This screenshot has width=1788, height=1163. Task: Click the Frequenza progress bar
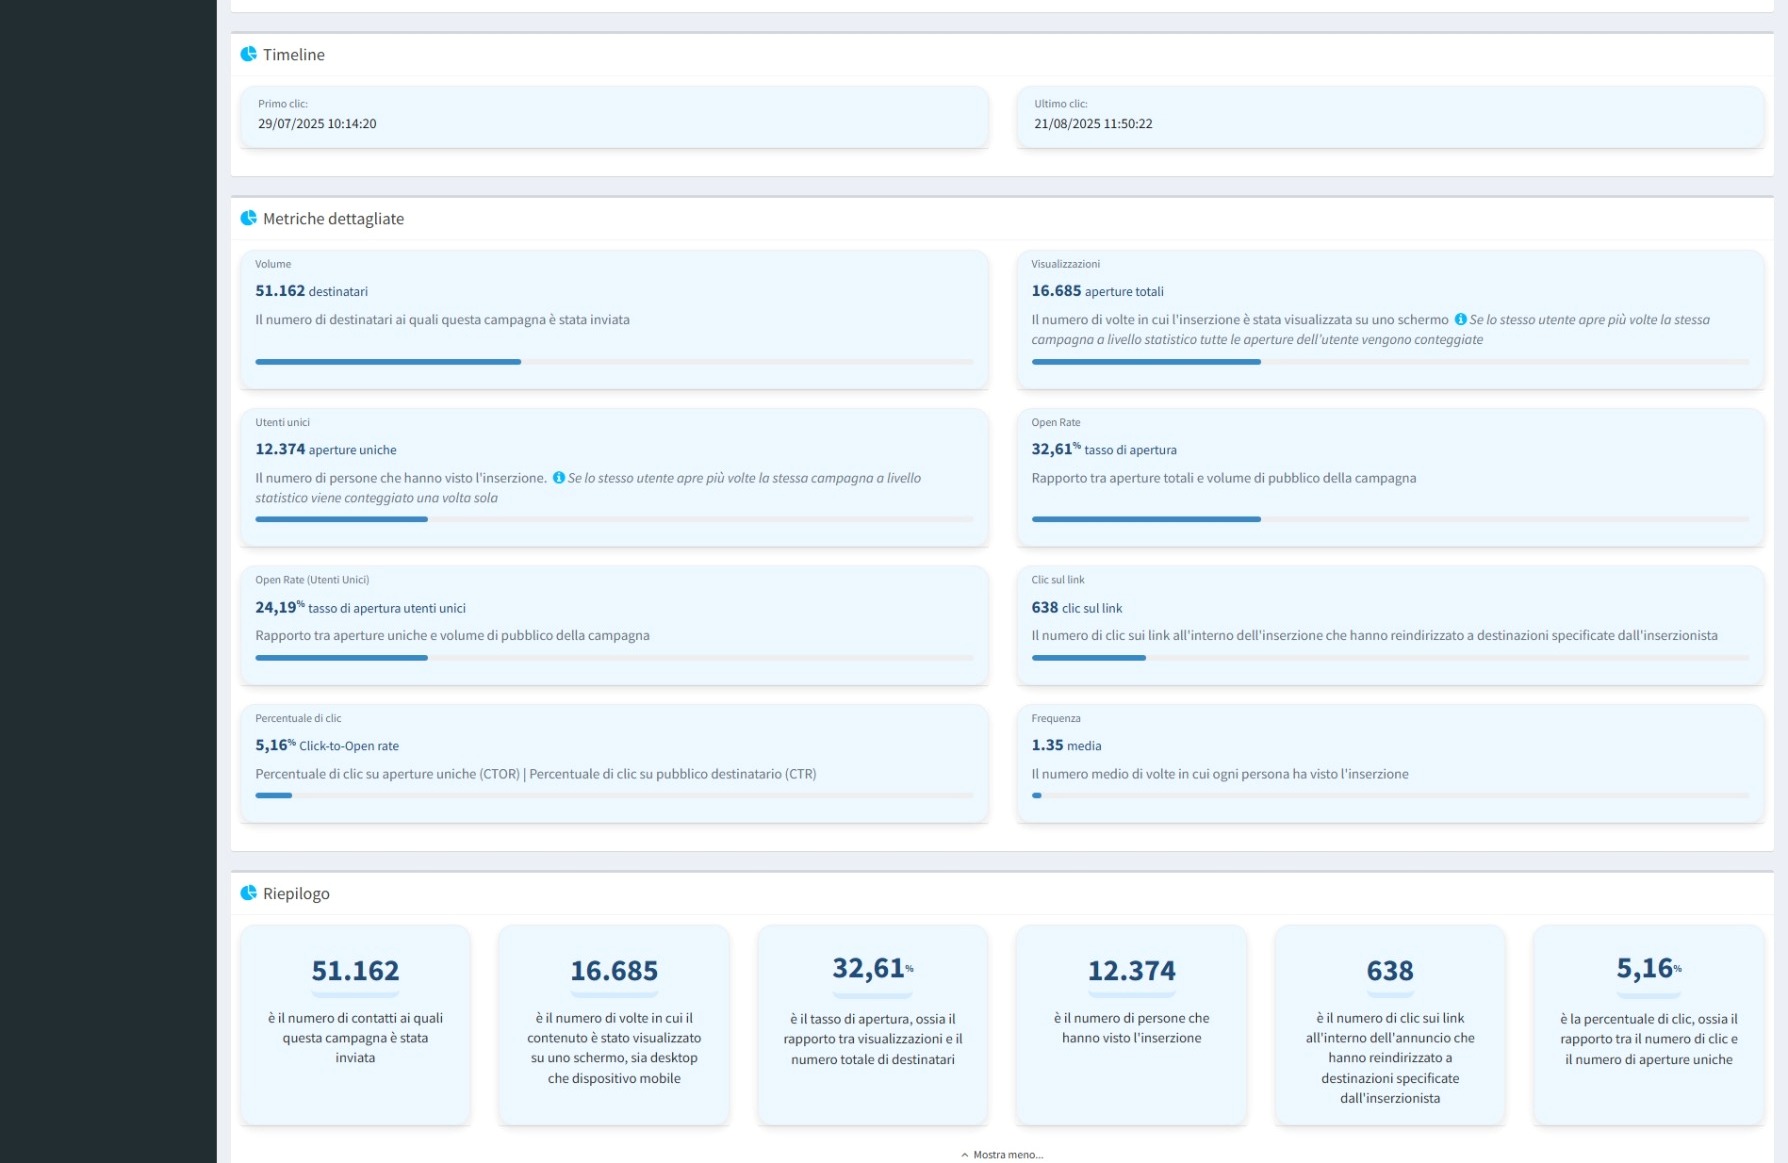click(x=1389, y=796)
